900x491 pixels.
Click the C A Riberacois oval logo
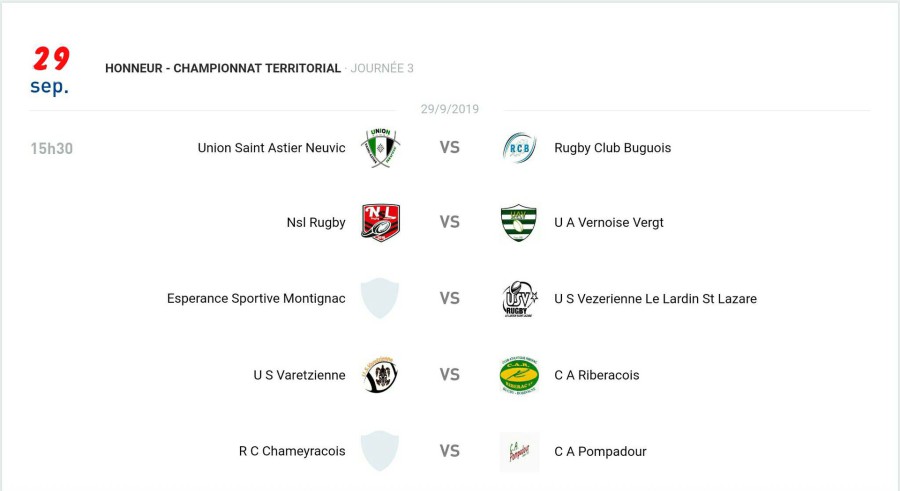tap(519, 375)
